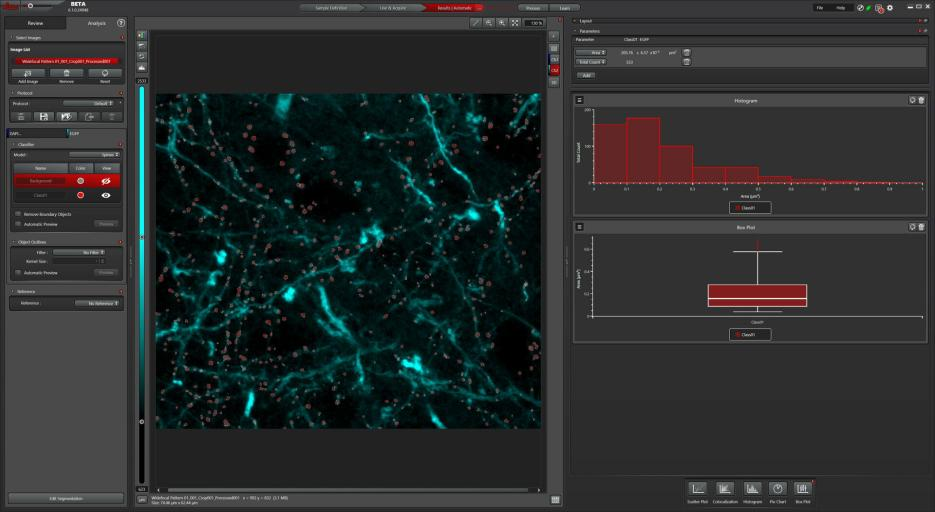The height and width of the screenshot is (512, 935).
Task: Toggle the Ch1 channel button beside viewer
Action: click(x=555, y=60)
